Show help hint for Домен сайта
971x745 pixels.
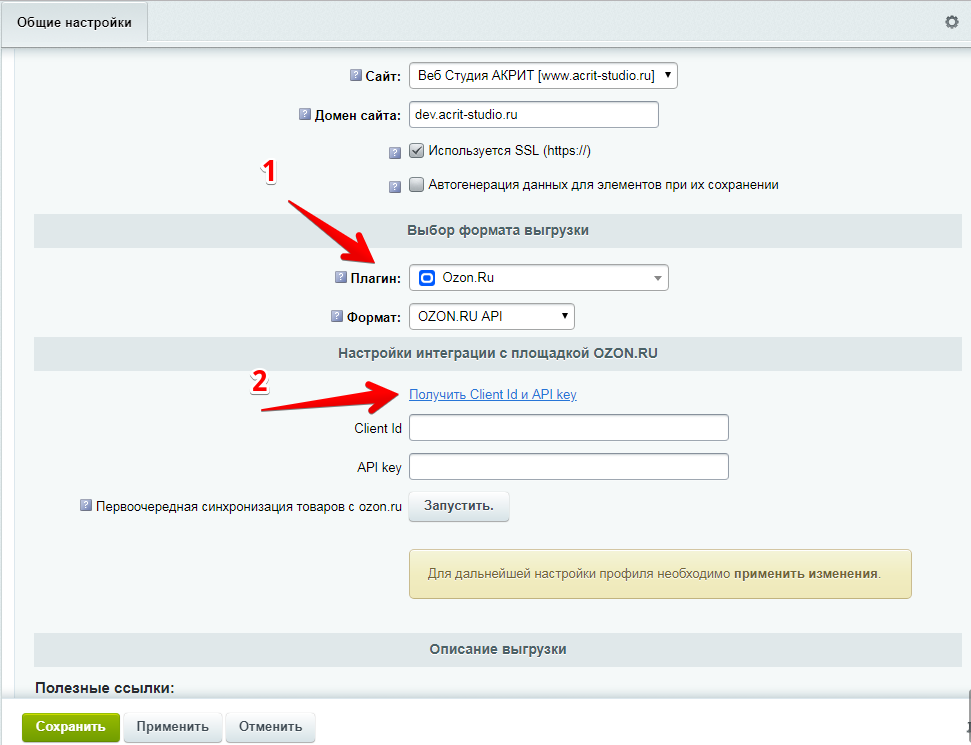coord(305,114)
